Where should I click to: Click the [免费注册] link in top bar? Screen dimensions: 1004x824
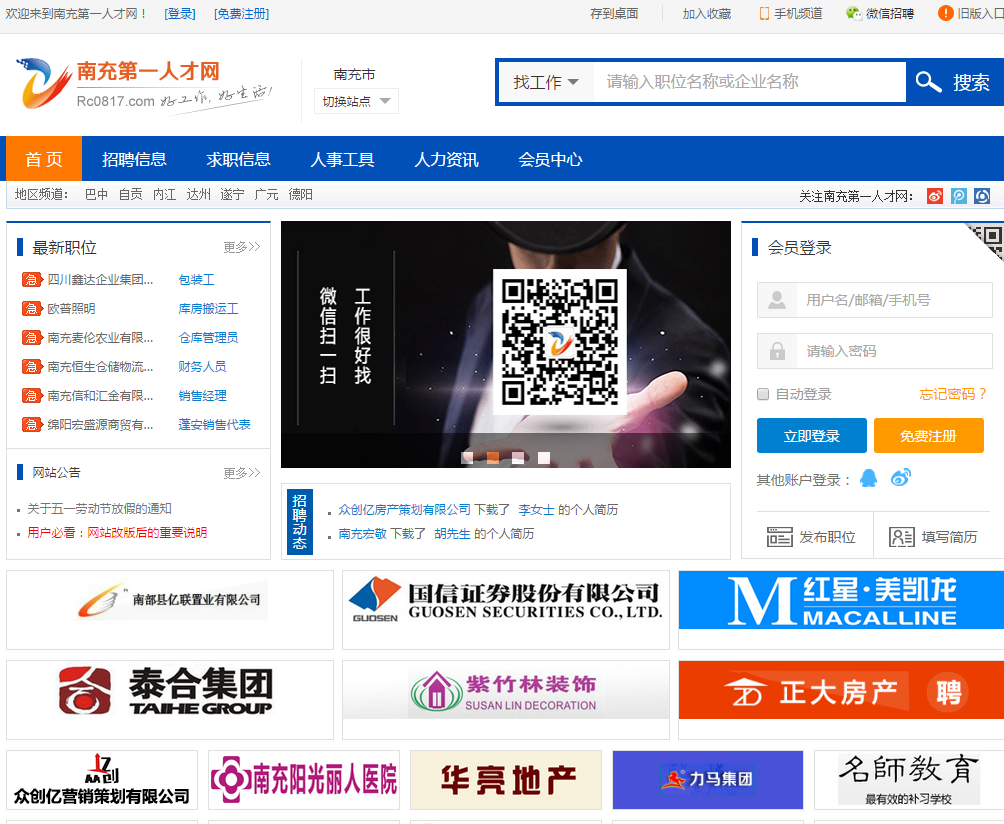pos(241,13)
